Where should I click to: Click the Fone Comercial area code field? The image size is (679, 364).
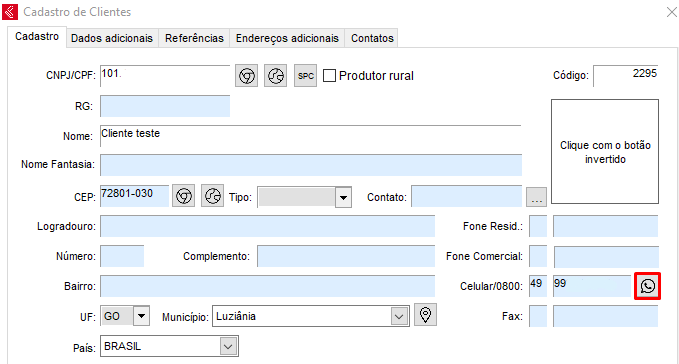click(x=538, y=257)
